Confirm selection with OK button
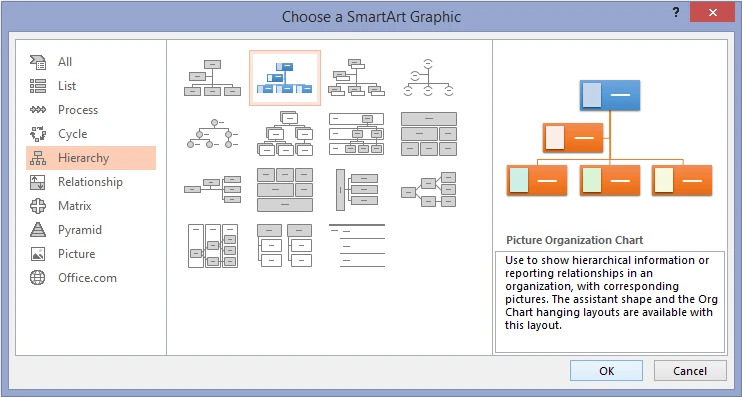This screenshot has width=742, height=397. coord(606,371)
